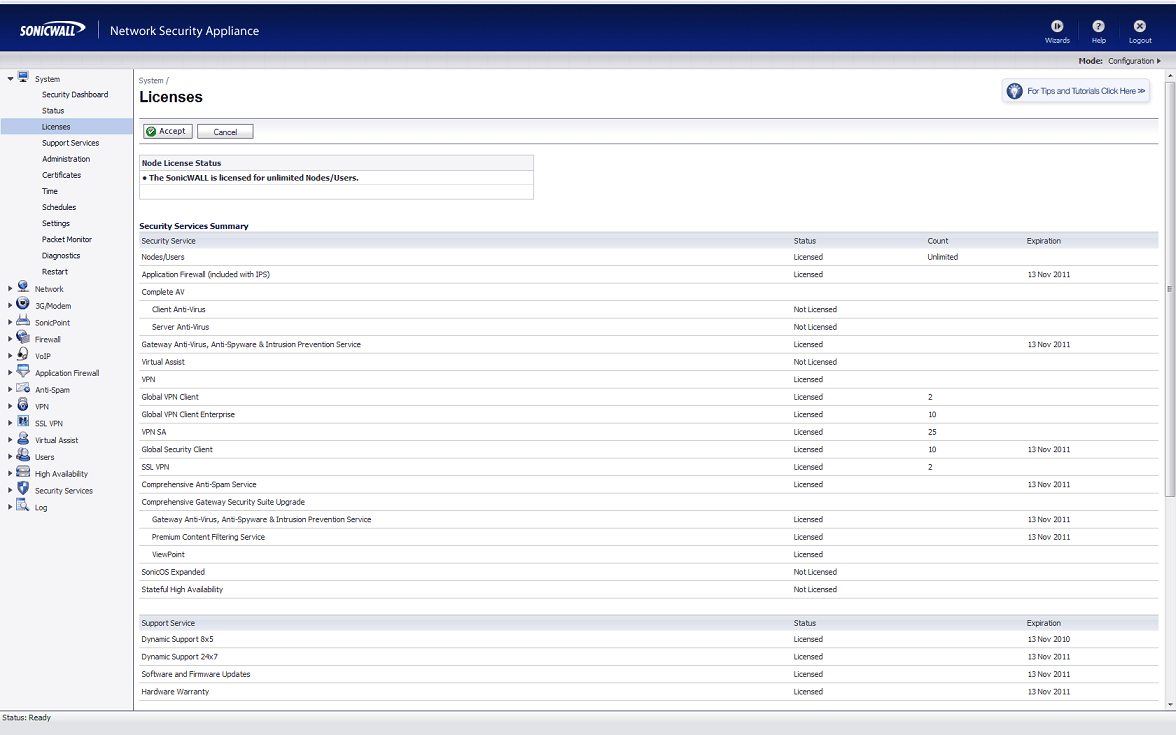
Task: Click the page scrollbar thumb
Action: coord(1169,289)
